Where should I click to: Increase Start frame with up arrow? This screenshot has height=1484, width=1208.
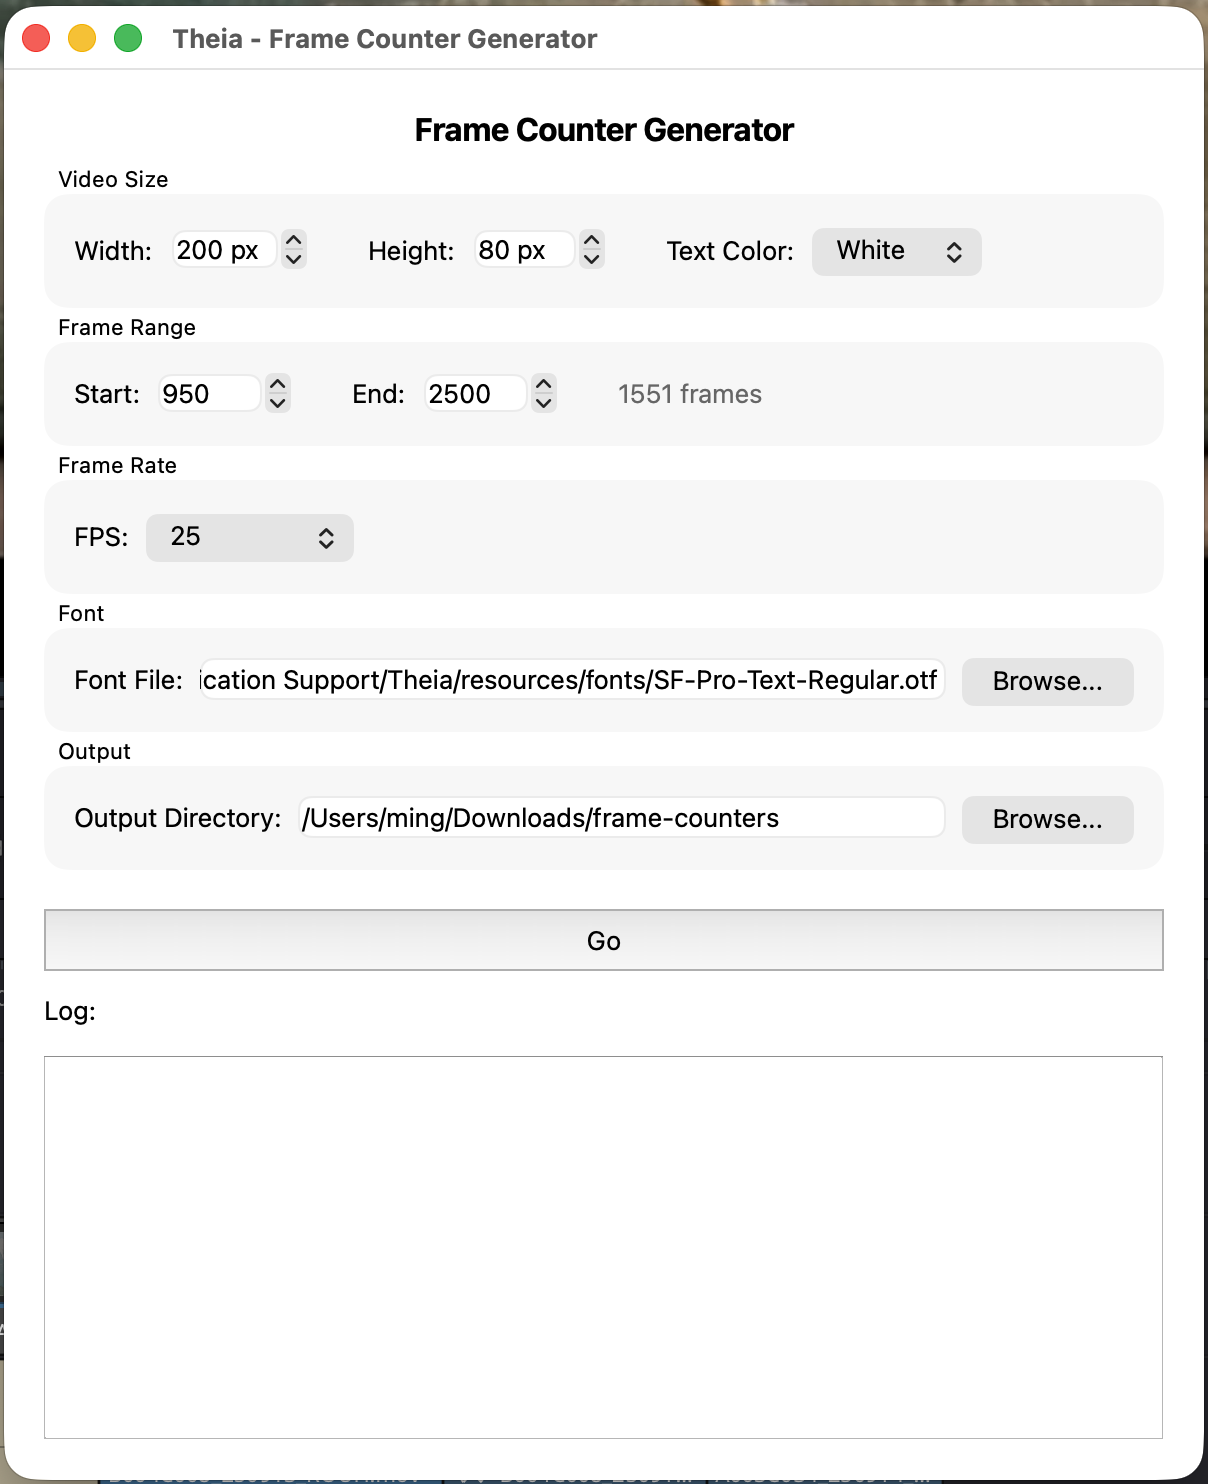278,384
